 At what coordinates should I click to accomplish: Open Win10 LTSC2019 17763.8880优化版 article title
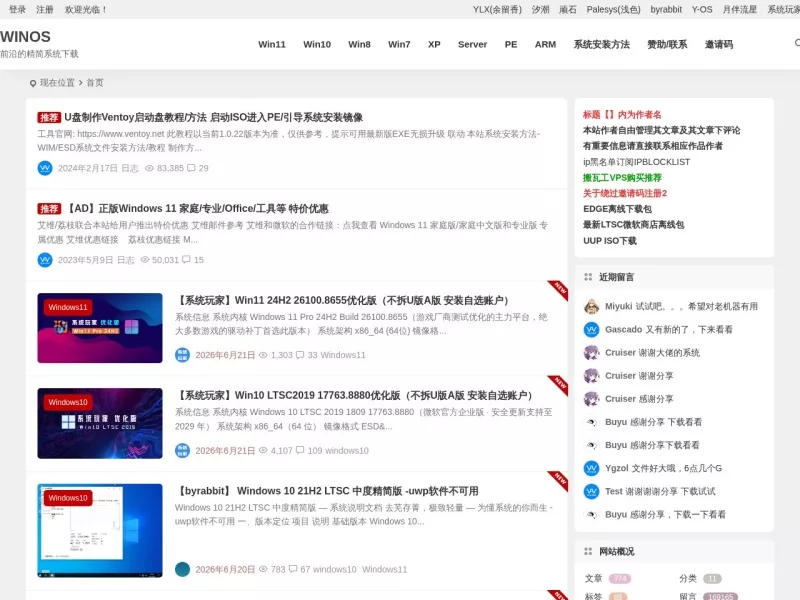(354, 395)
